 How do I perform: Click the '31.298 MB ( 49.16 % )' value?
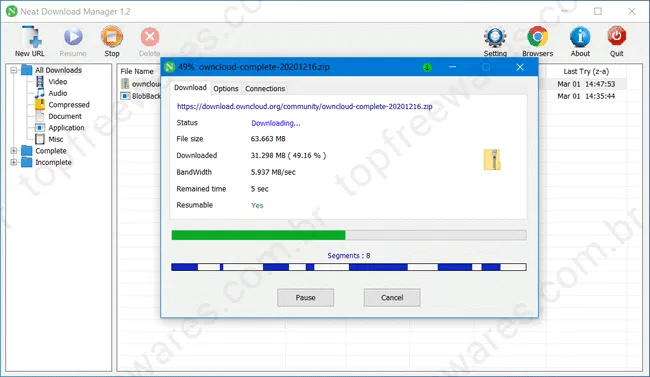point(288,156)
